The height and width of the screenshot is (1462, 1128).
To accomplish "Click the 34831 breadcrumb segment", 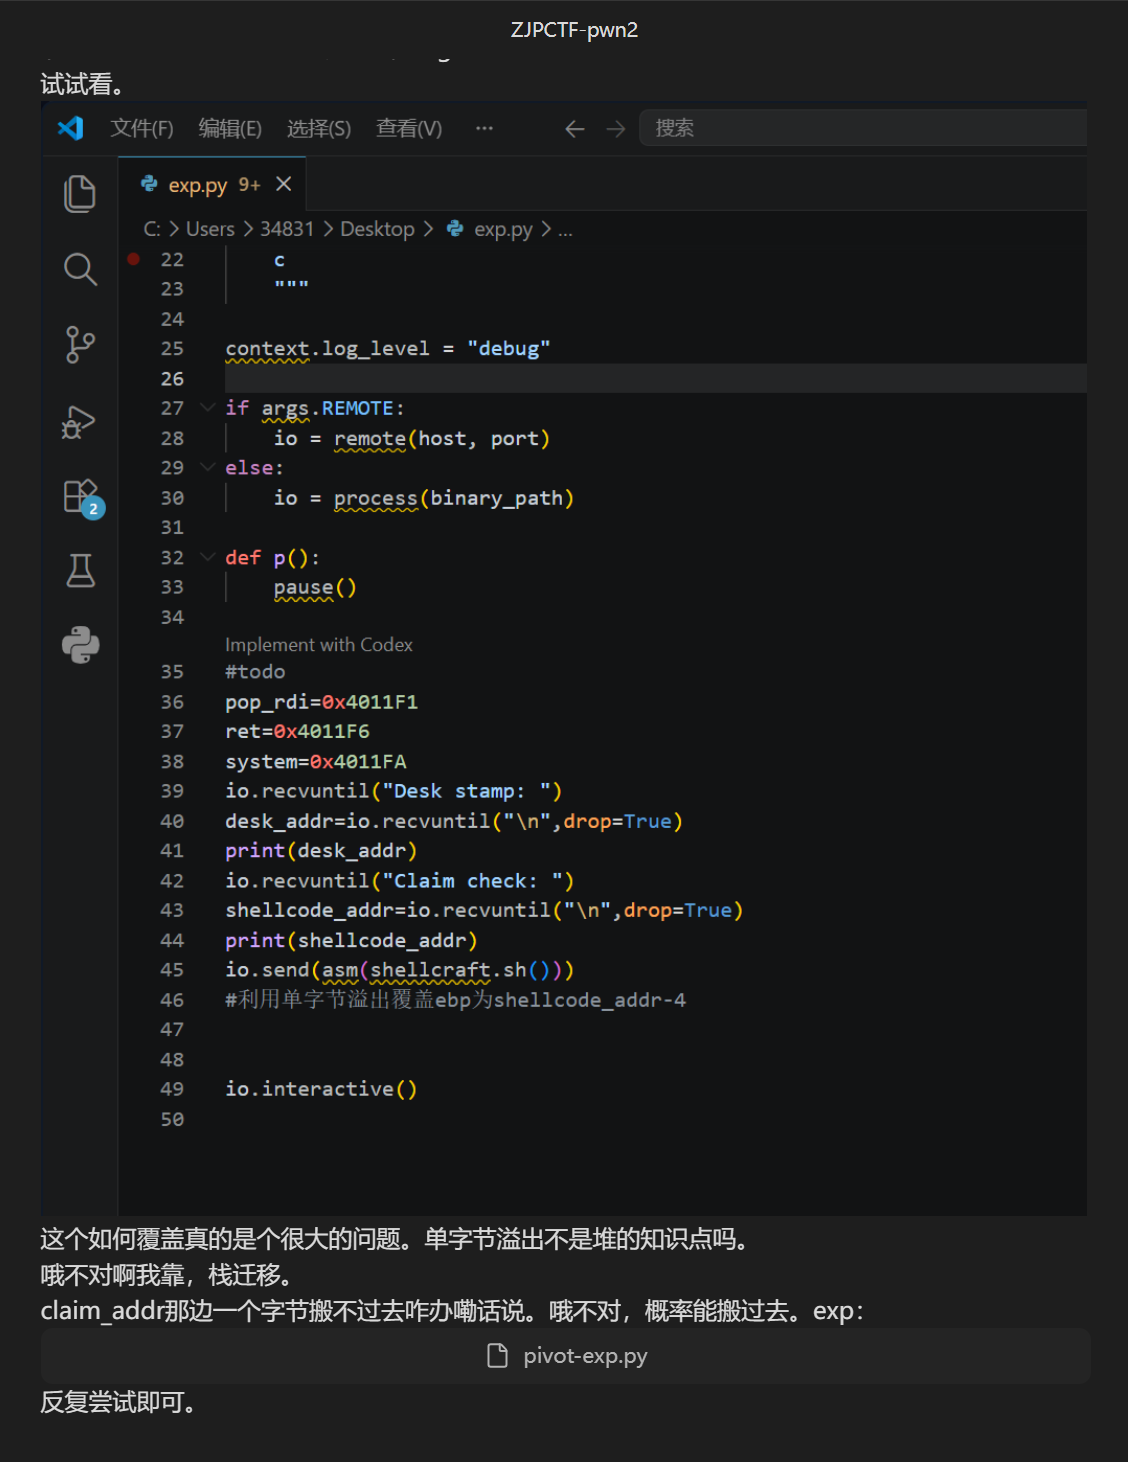I will coord(287,229).
